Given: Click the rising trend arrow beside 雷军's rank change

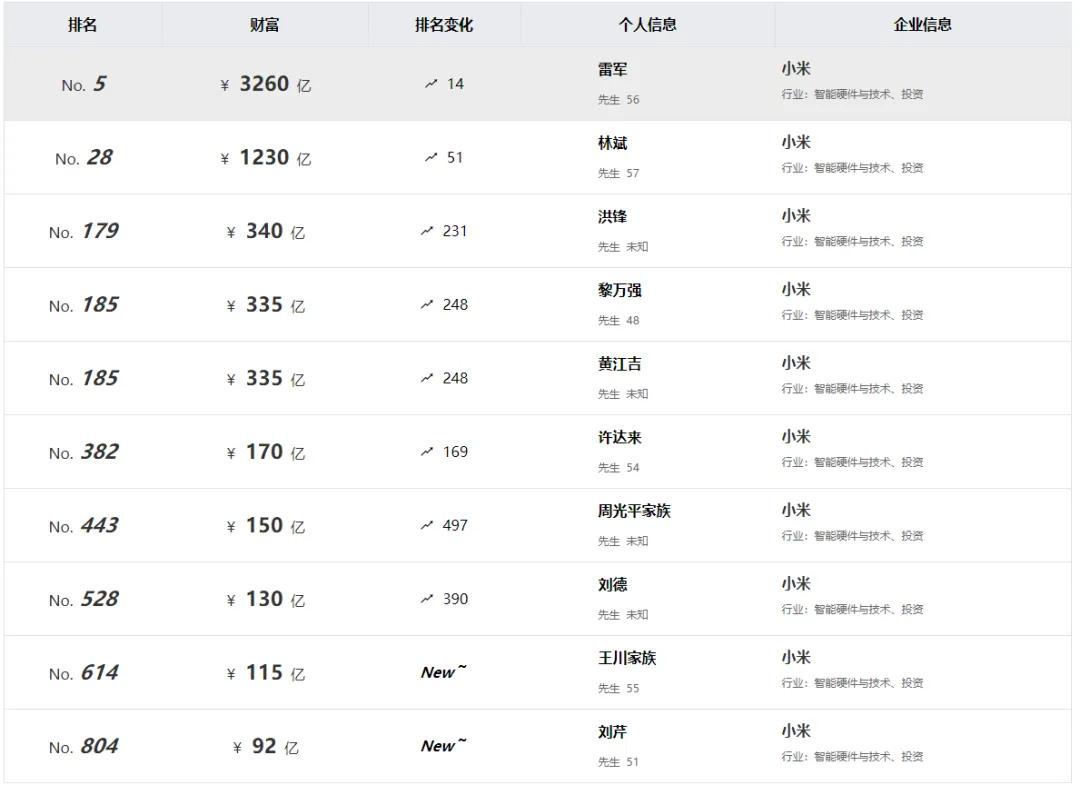Looking at the screenshot, I should coord(432,84).
